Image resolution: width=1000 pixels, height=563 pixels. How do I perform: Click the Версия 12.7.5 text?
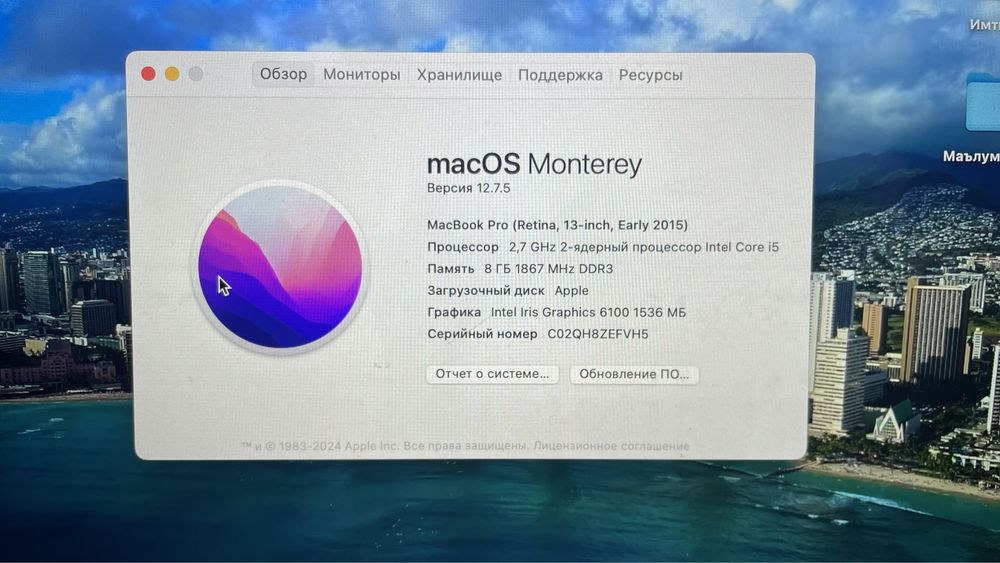click(x=468, y=188)
